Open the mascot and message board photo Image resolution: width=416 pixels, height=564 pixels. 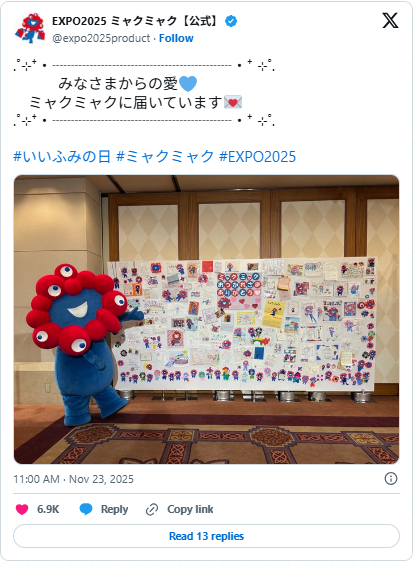tap(206, 319)
